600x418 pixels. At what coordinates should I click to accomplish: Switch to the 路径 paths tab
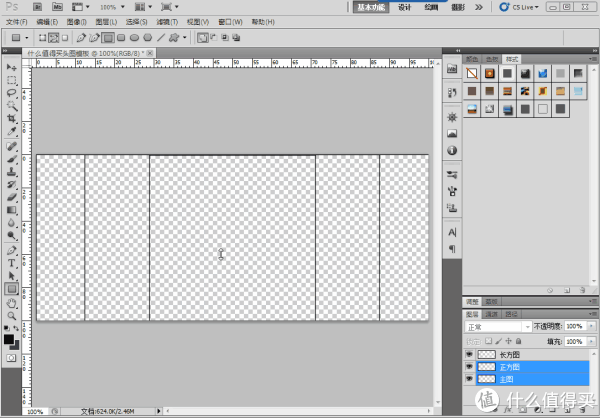tap(511, 314)
